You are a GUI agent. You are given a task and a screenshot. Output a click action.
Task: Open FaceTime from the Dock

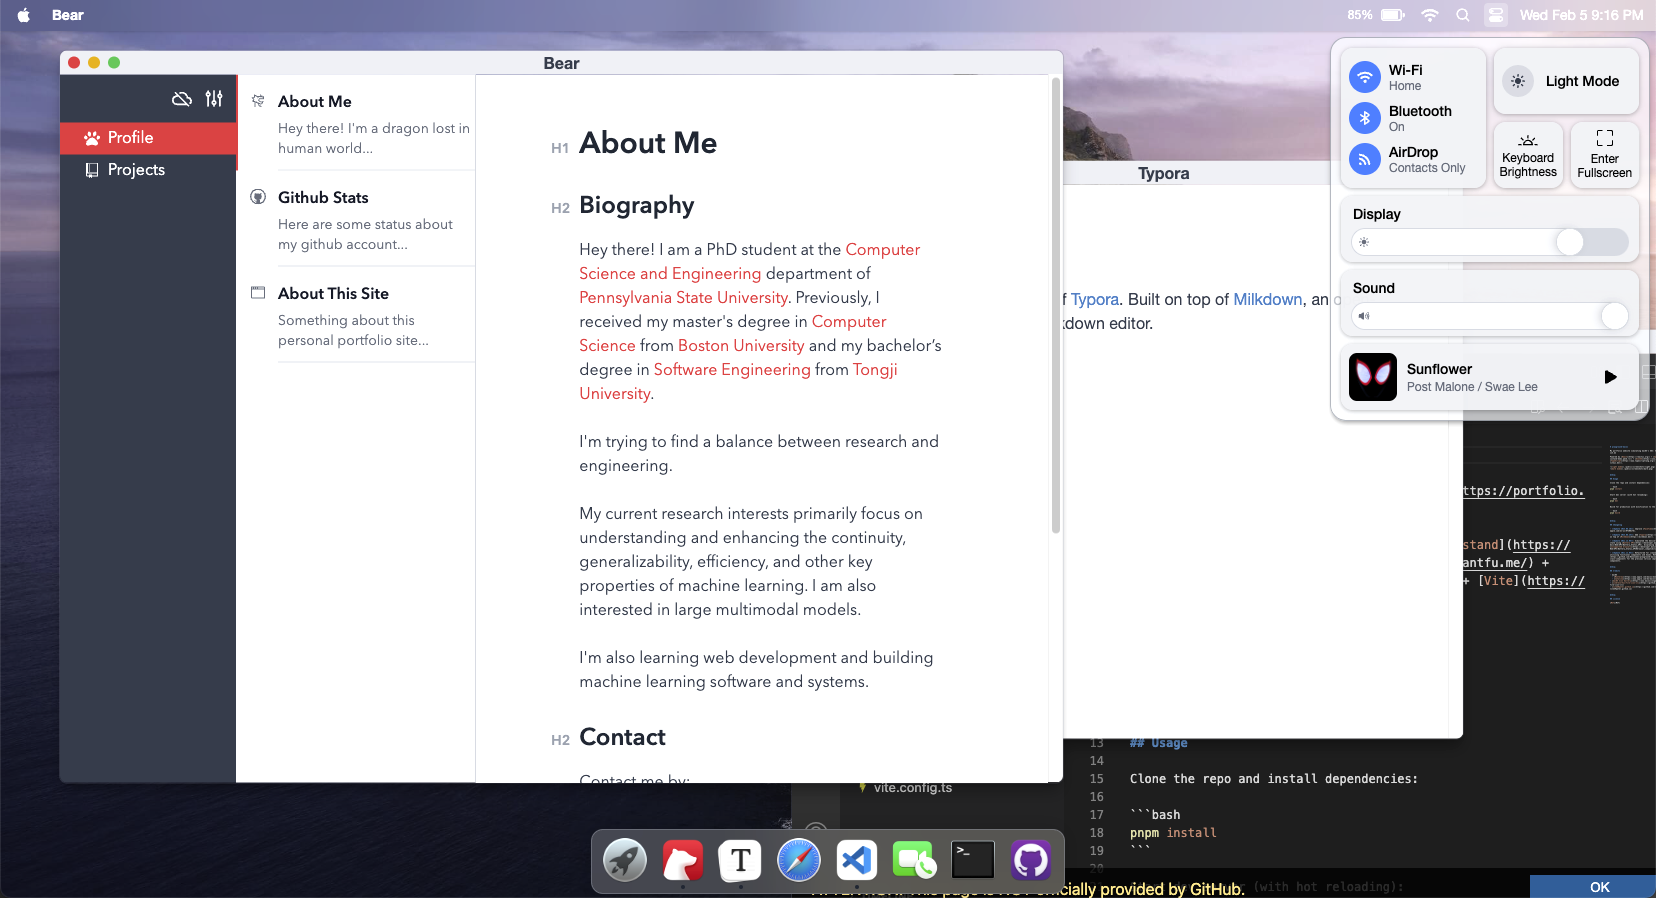914,860
